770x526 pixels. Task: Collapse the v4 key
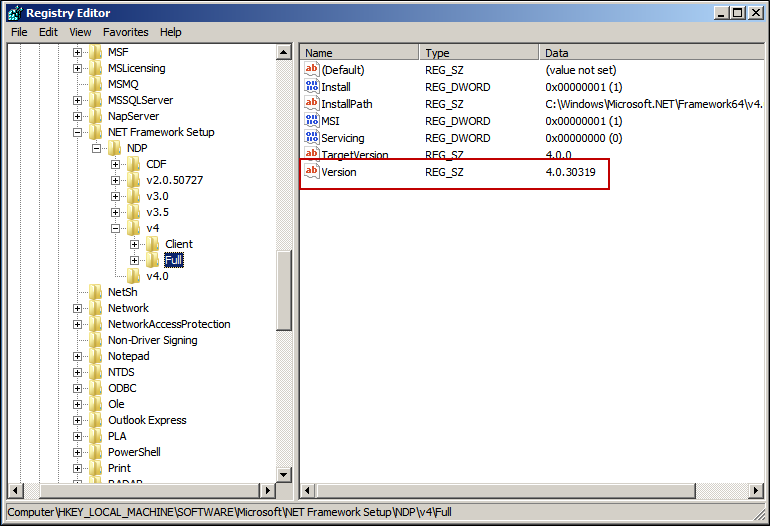pyautogui.click(x=115, y=228)
